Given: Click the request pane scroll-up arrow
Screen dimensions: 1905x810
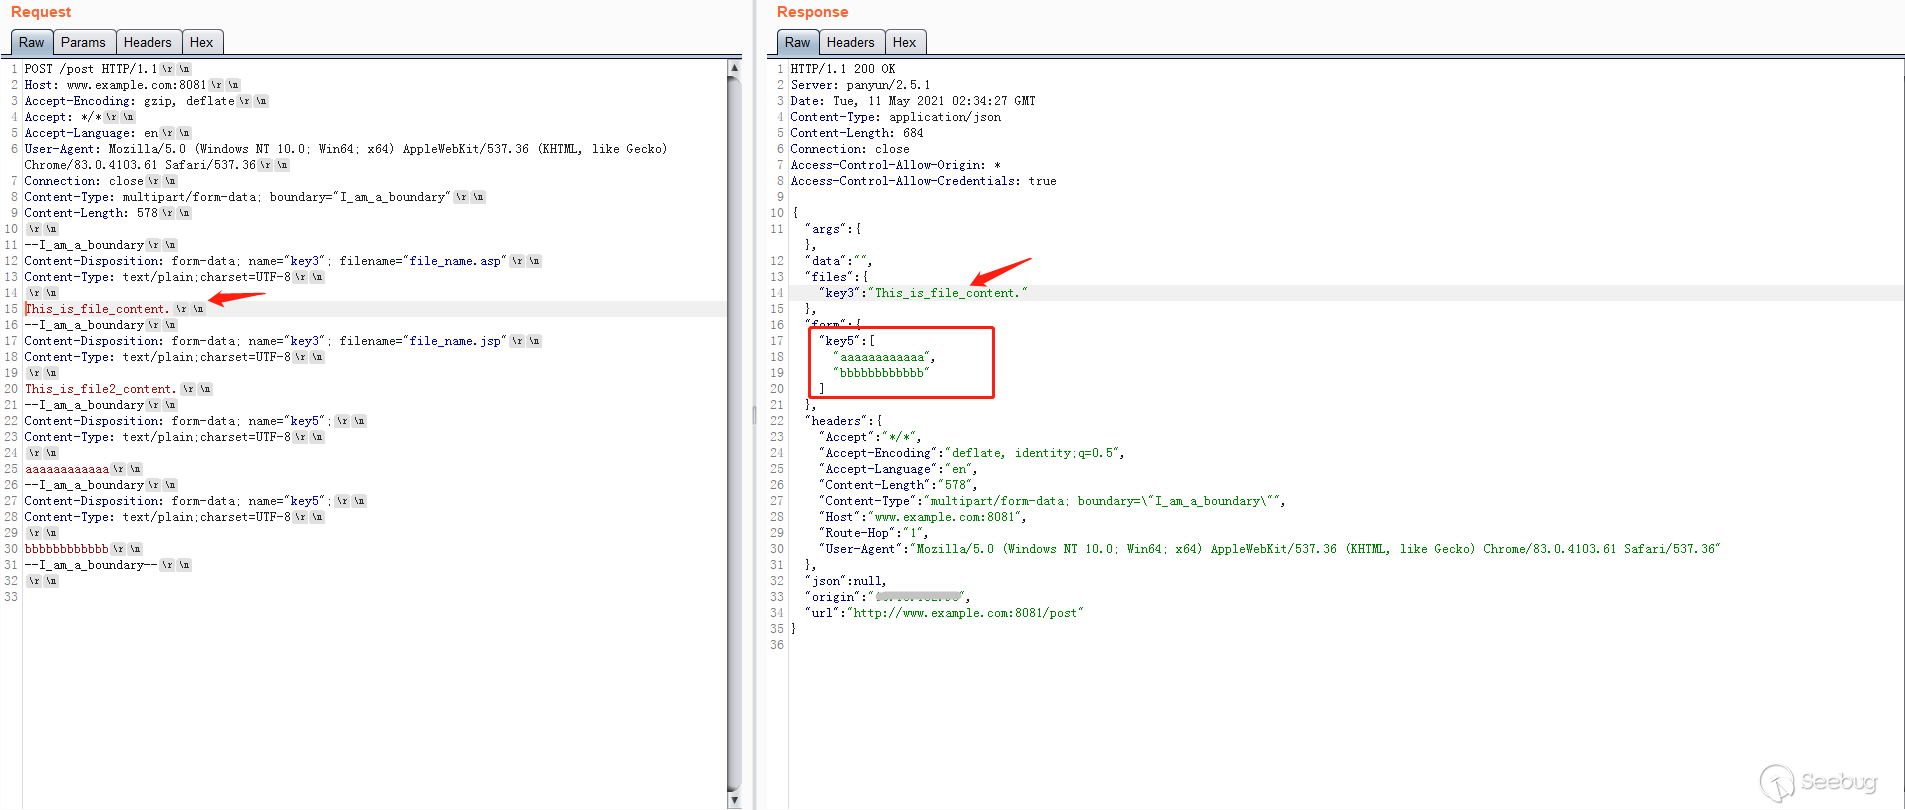Looking at the screenshot, I should (x=734, y=68).
